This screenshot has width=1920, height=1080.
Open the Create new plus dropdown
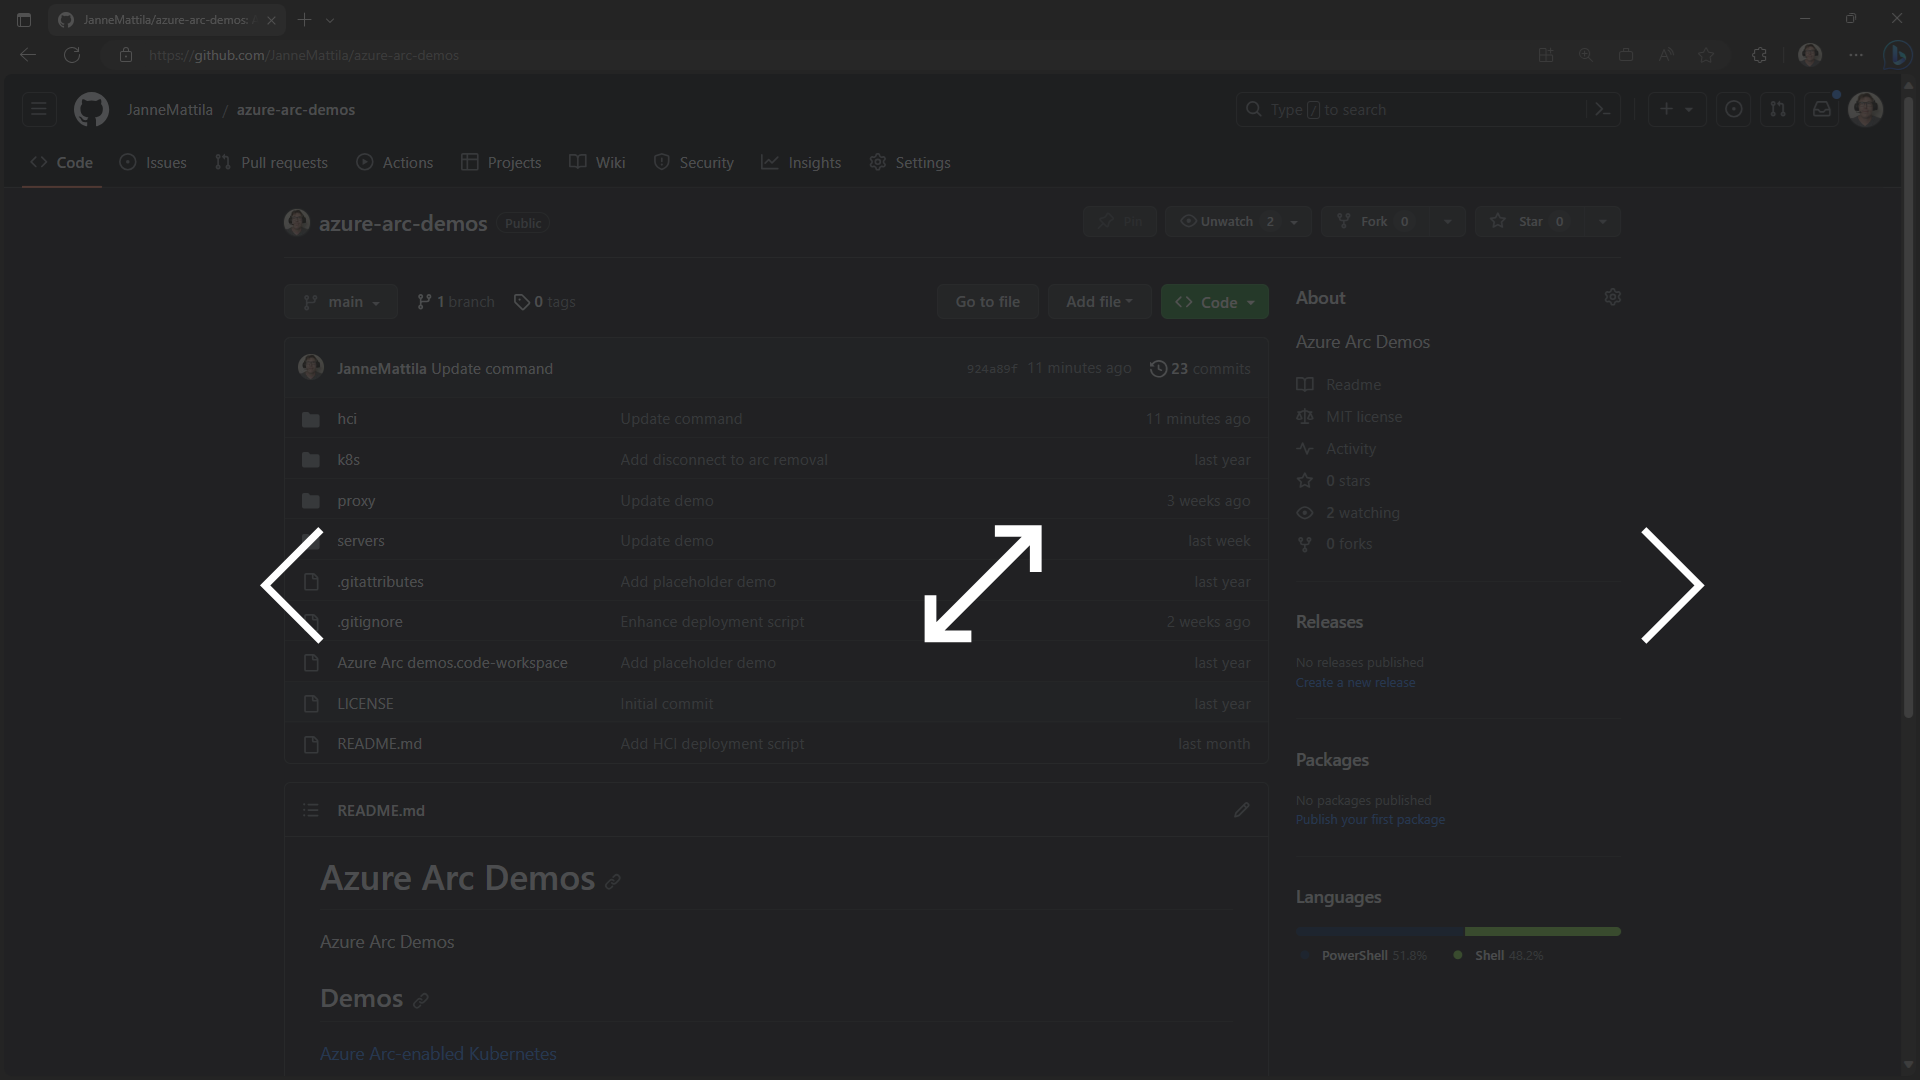point(1676,109)
